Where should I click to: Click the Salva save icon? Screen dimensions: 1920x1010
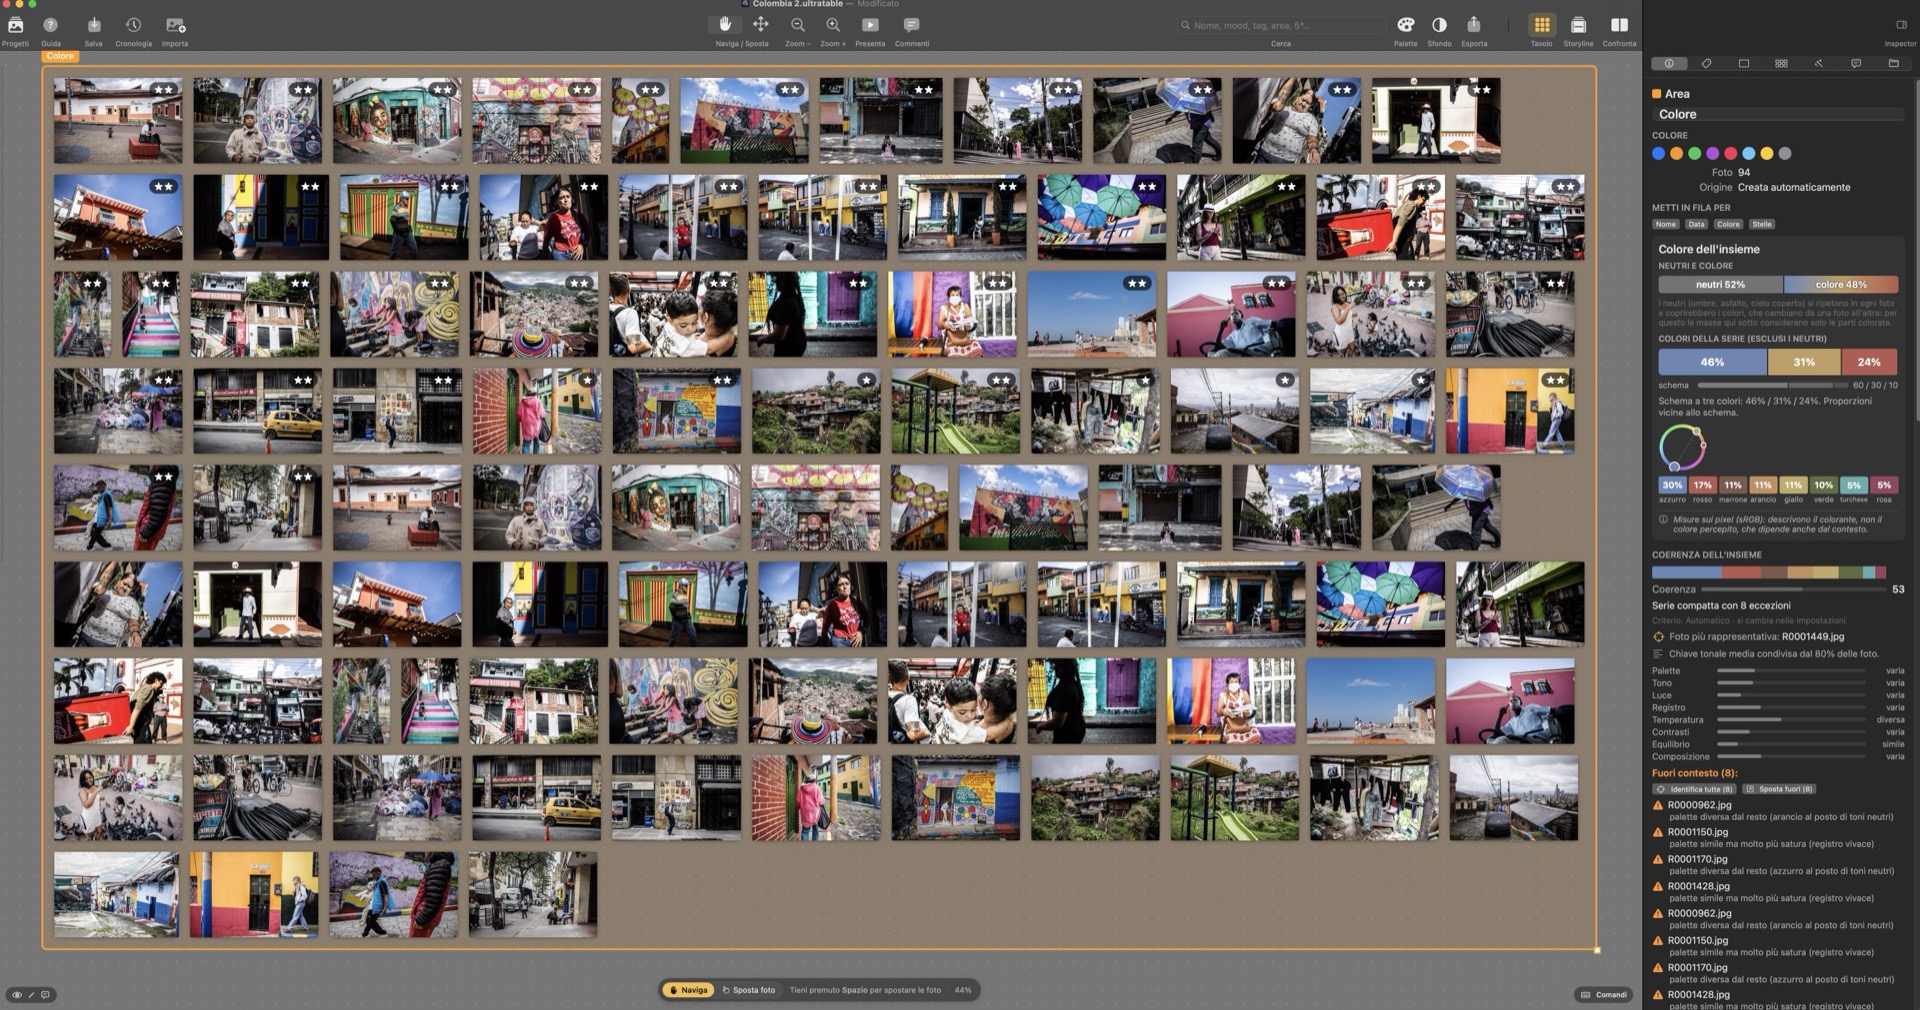[94, 25]
